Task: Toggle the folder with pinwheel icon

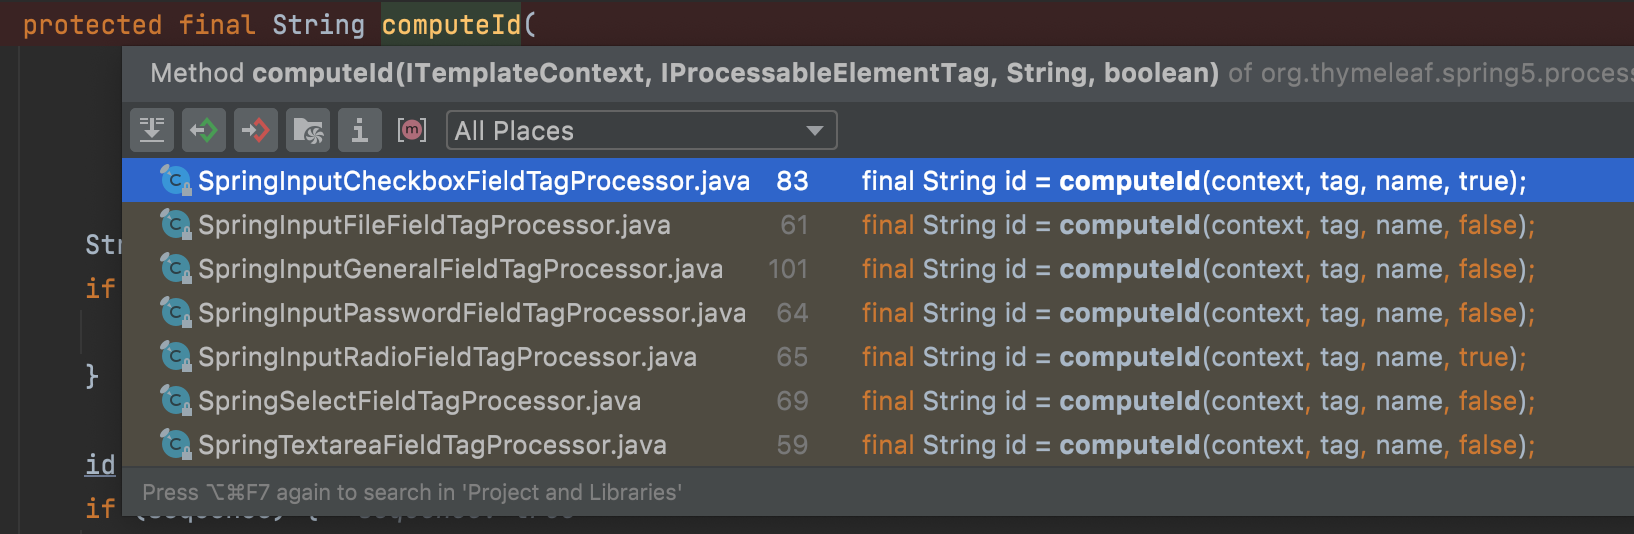Action: click(x=308, y=130)
